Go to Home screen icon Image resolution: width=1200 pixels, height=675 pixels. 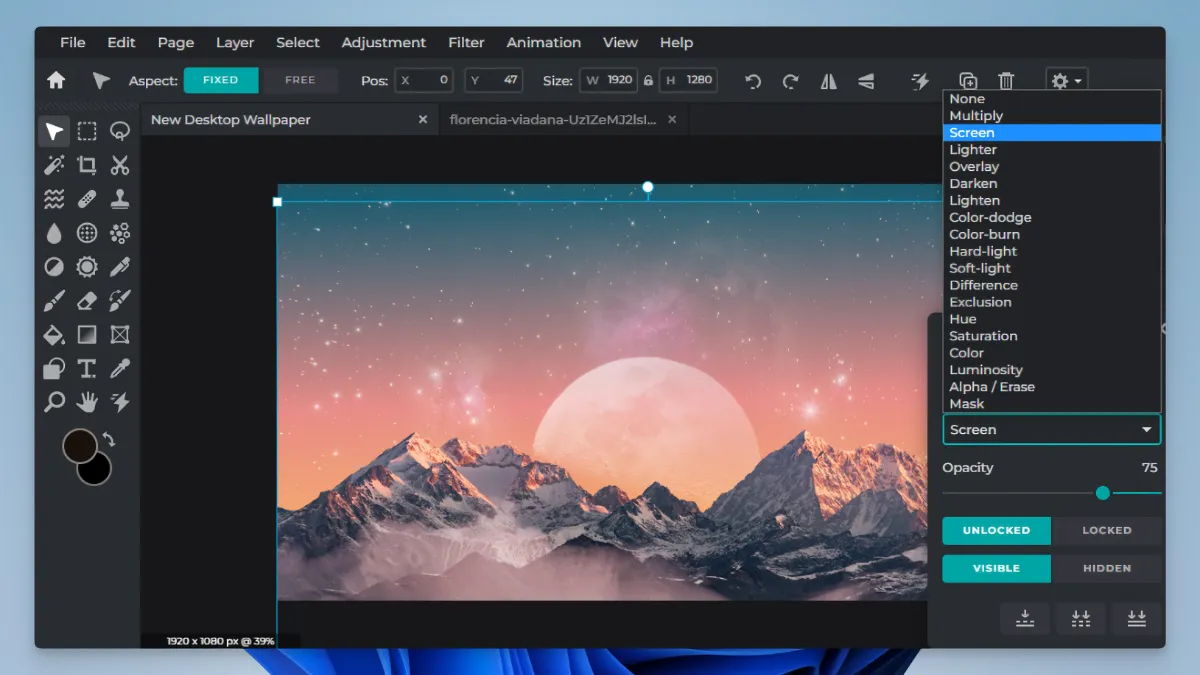[56, 80]
